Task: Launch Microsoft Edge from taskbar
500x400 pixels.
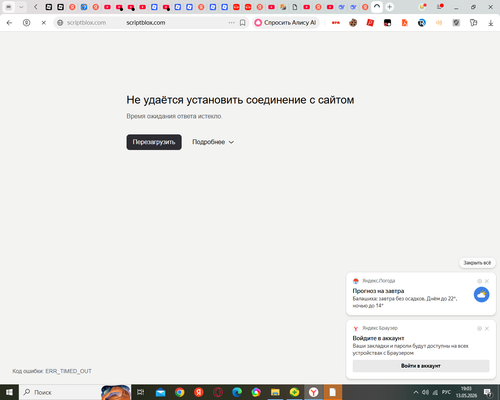Action: pos(237,392)
